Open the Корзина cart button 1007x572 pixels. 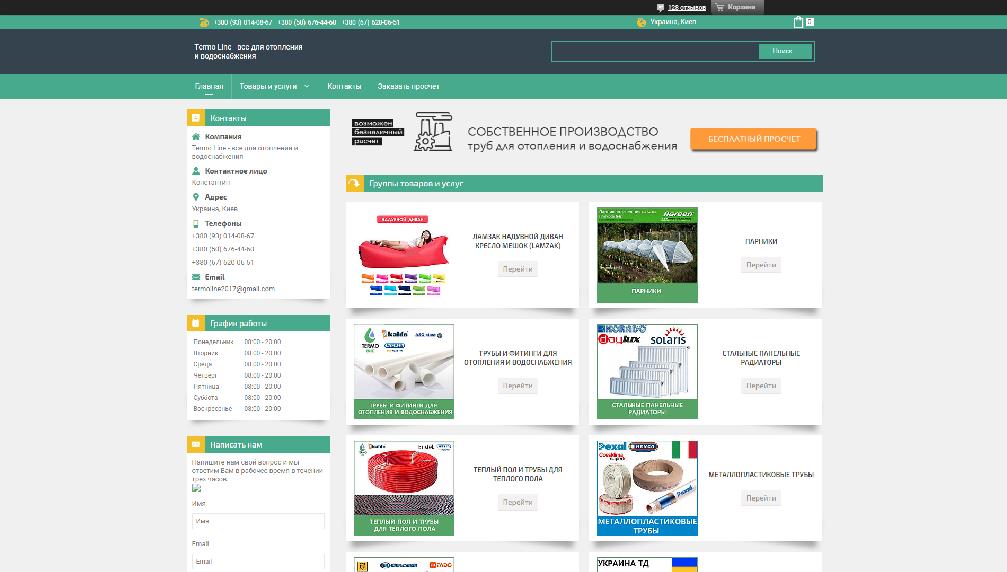[737, 7]
